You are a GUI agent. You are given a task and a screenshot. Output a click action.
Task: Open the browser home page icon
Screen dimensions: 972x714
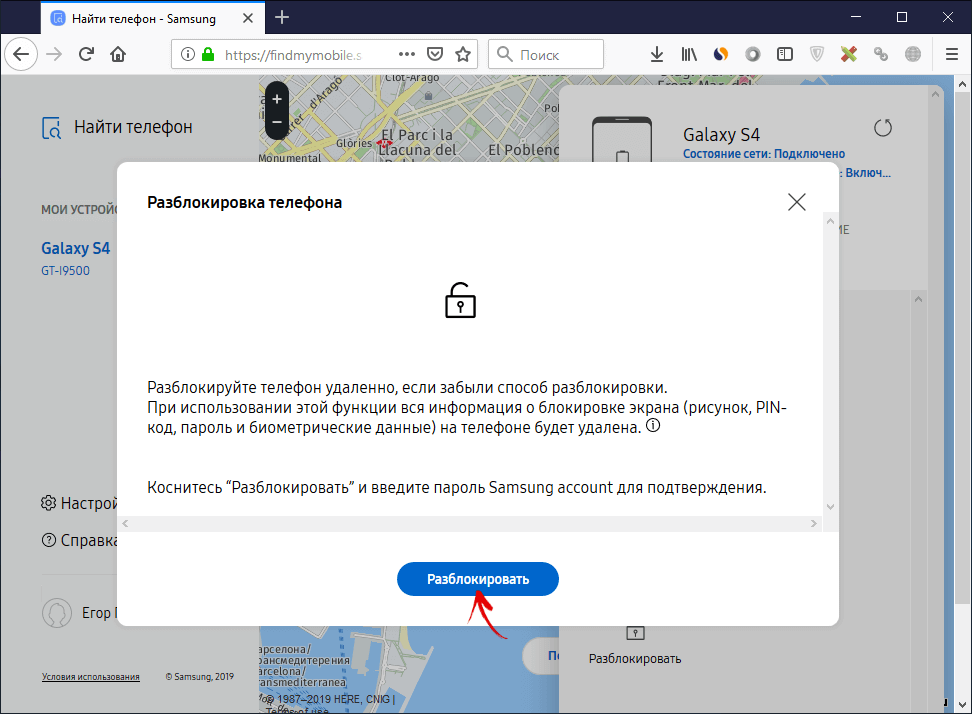tap(118, 55)
